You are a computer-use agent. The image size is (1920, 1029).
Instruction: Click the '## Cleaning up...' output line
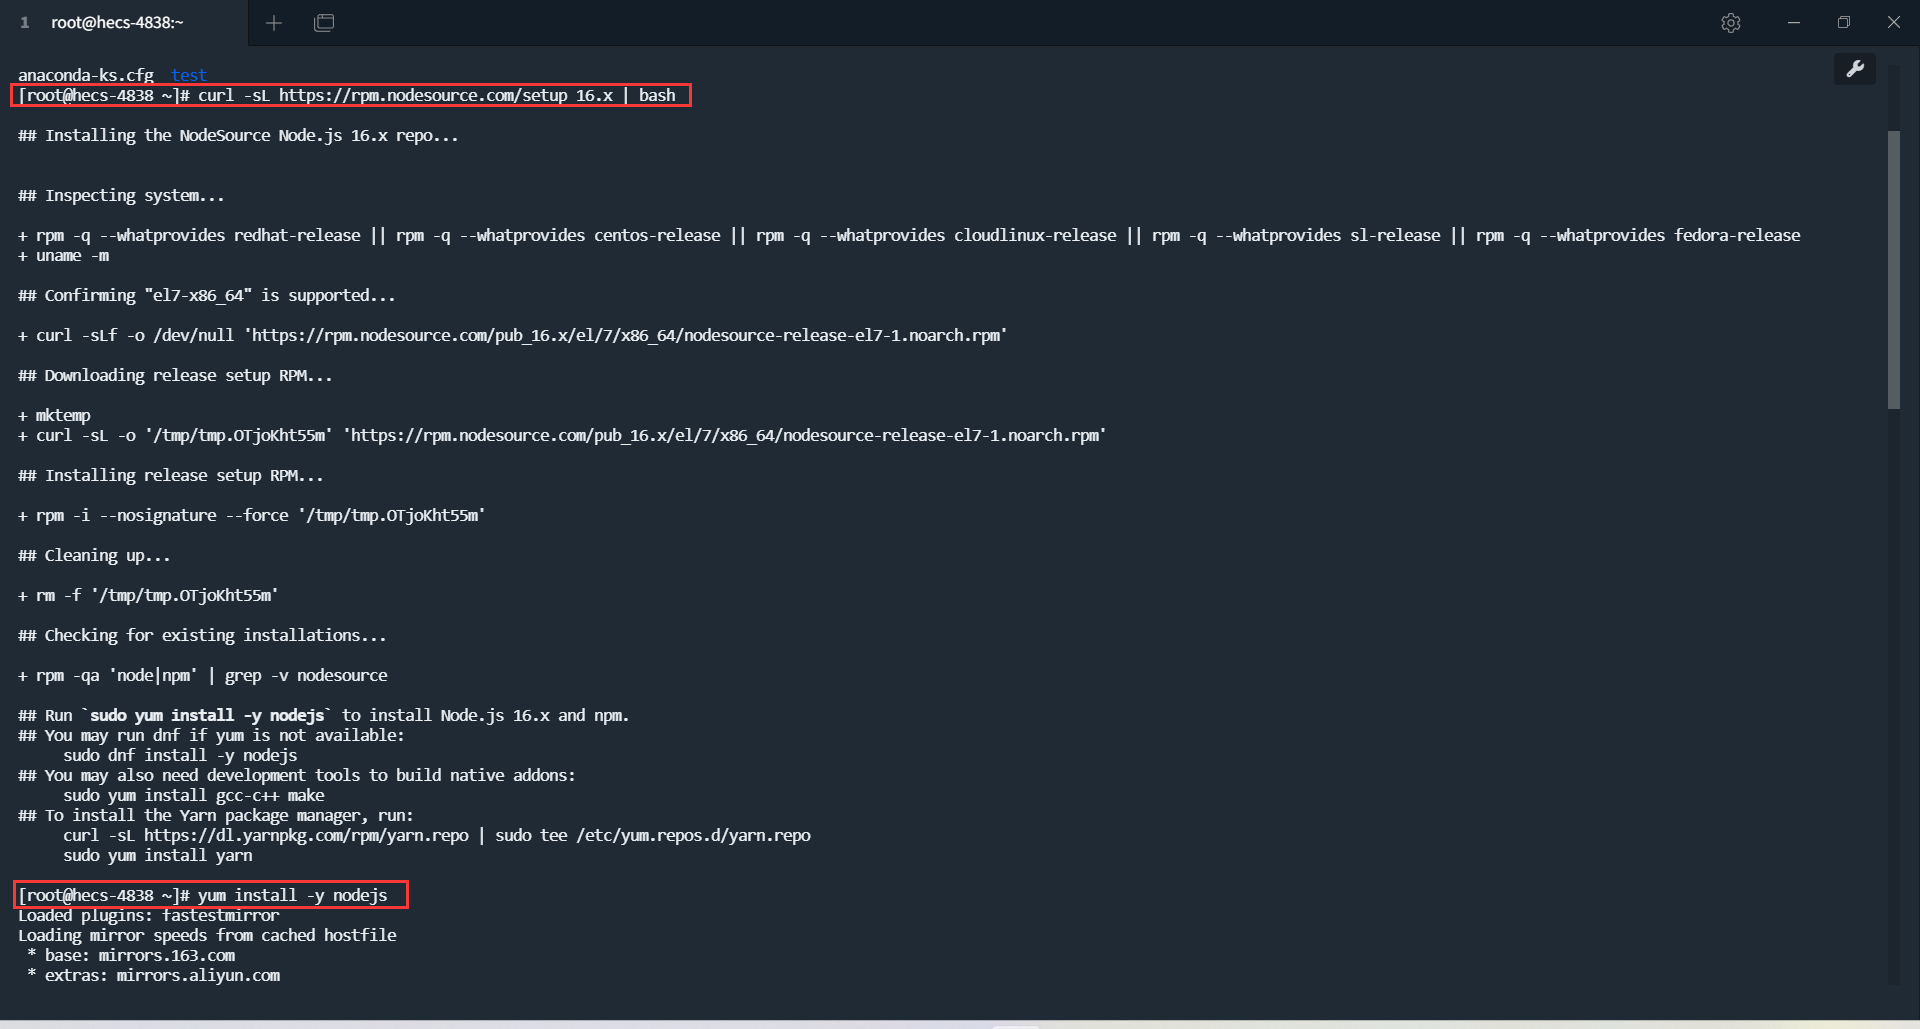94,556
